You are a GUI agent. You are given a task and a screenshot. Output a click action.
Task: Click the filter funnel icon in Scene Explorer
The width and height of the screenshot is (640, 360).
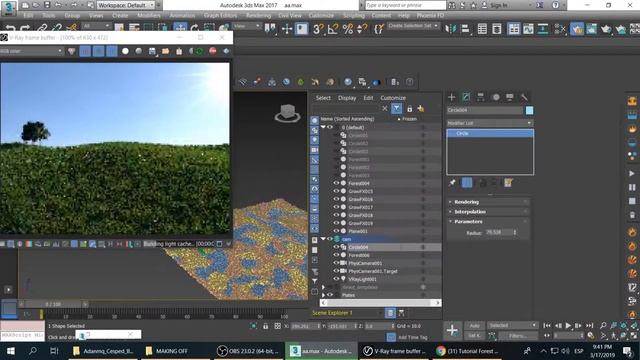tap(396, 109)
